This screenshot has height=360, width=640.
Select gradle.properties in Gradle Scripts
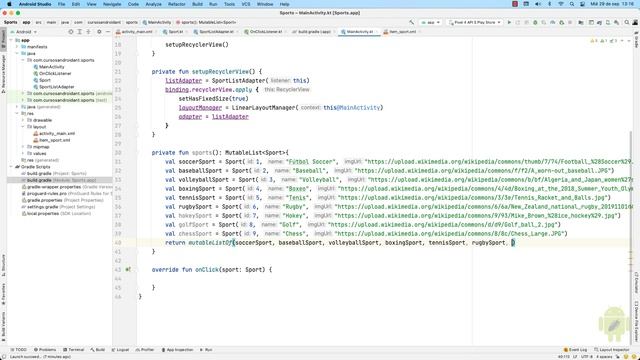point(62,200)
